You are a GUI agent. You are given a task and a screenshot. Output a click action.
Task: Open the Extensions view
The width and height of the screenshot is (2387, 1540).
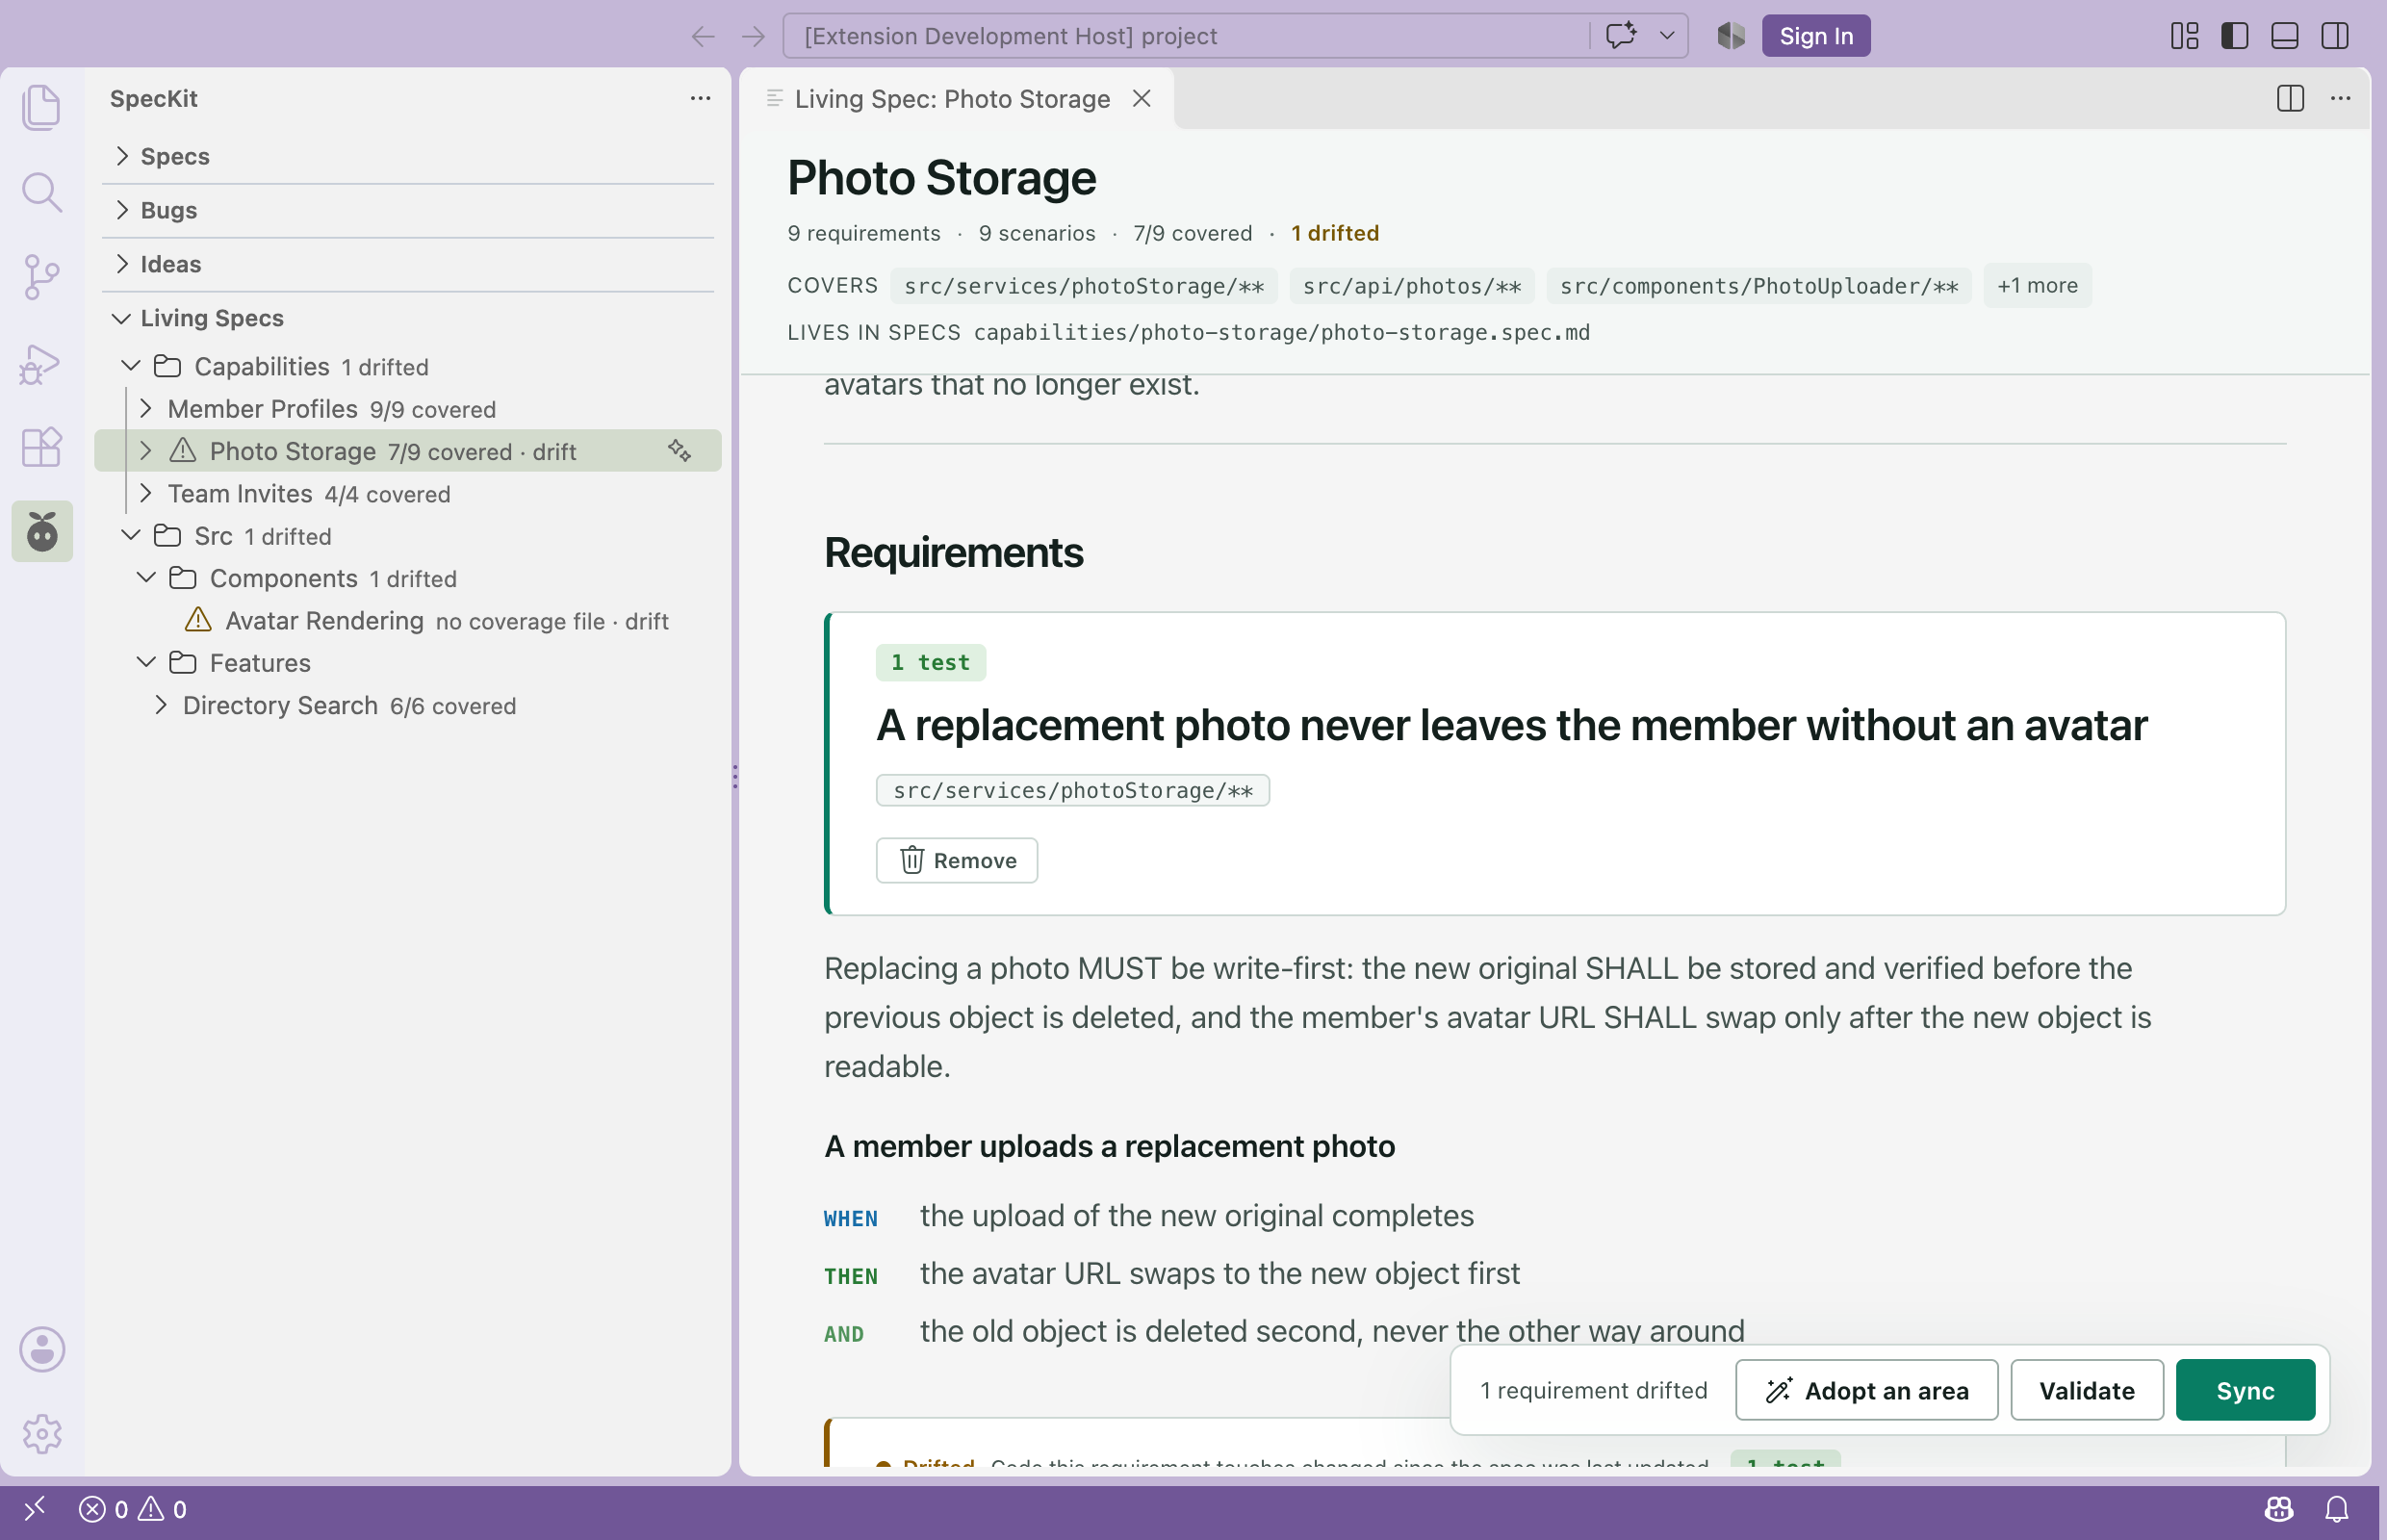tap(41, 447)
